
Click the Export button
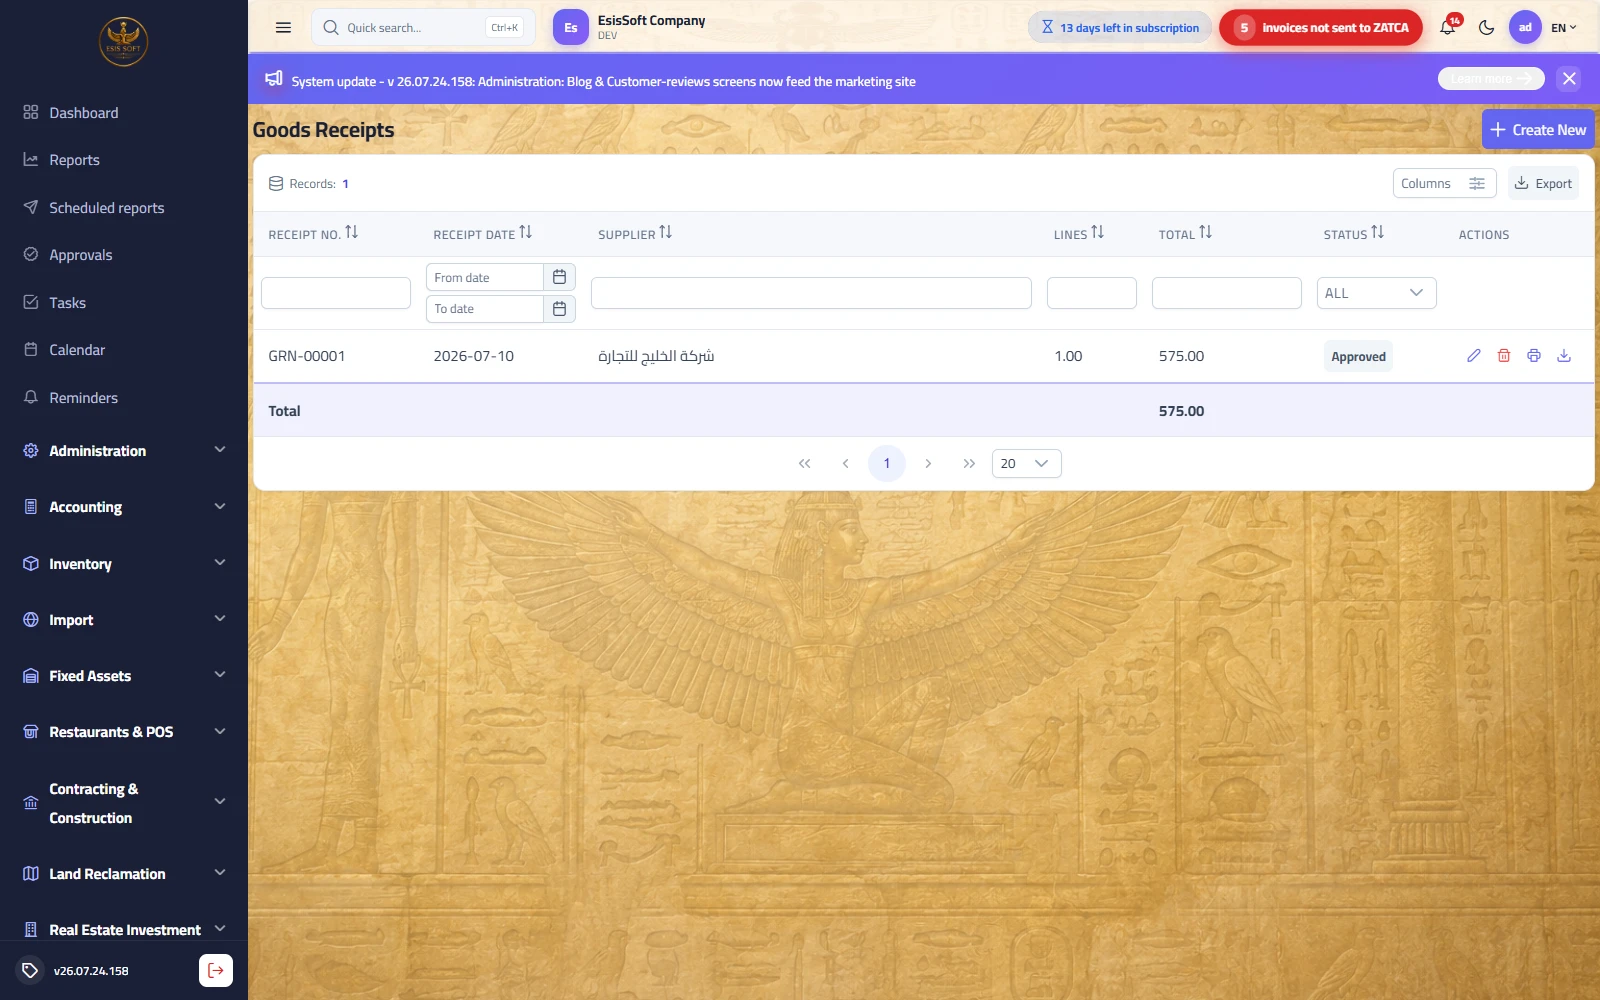1543,183
